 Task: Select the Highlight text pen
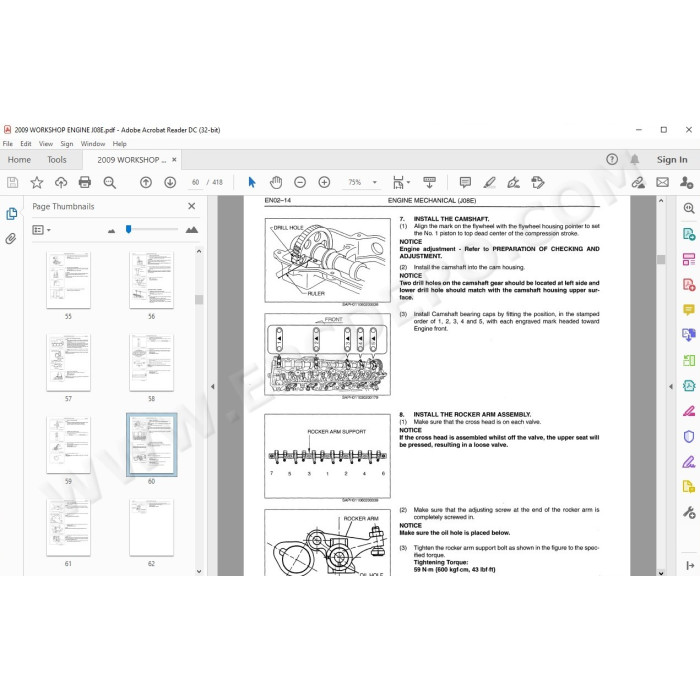[x=489, y=182]
